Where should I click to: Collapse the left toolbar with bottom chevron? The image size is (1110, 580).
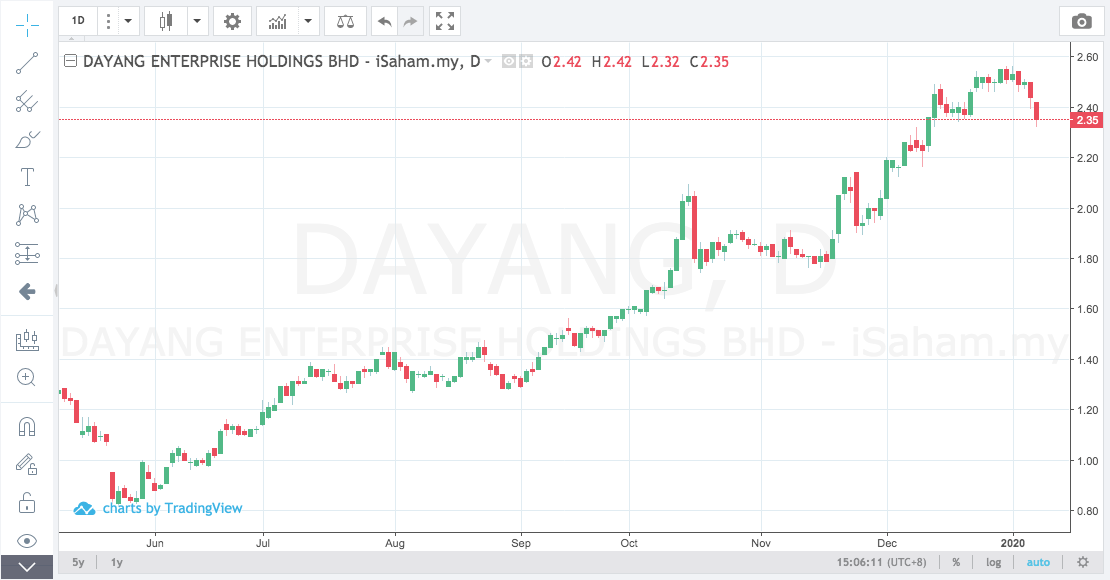click(27, 567)
